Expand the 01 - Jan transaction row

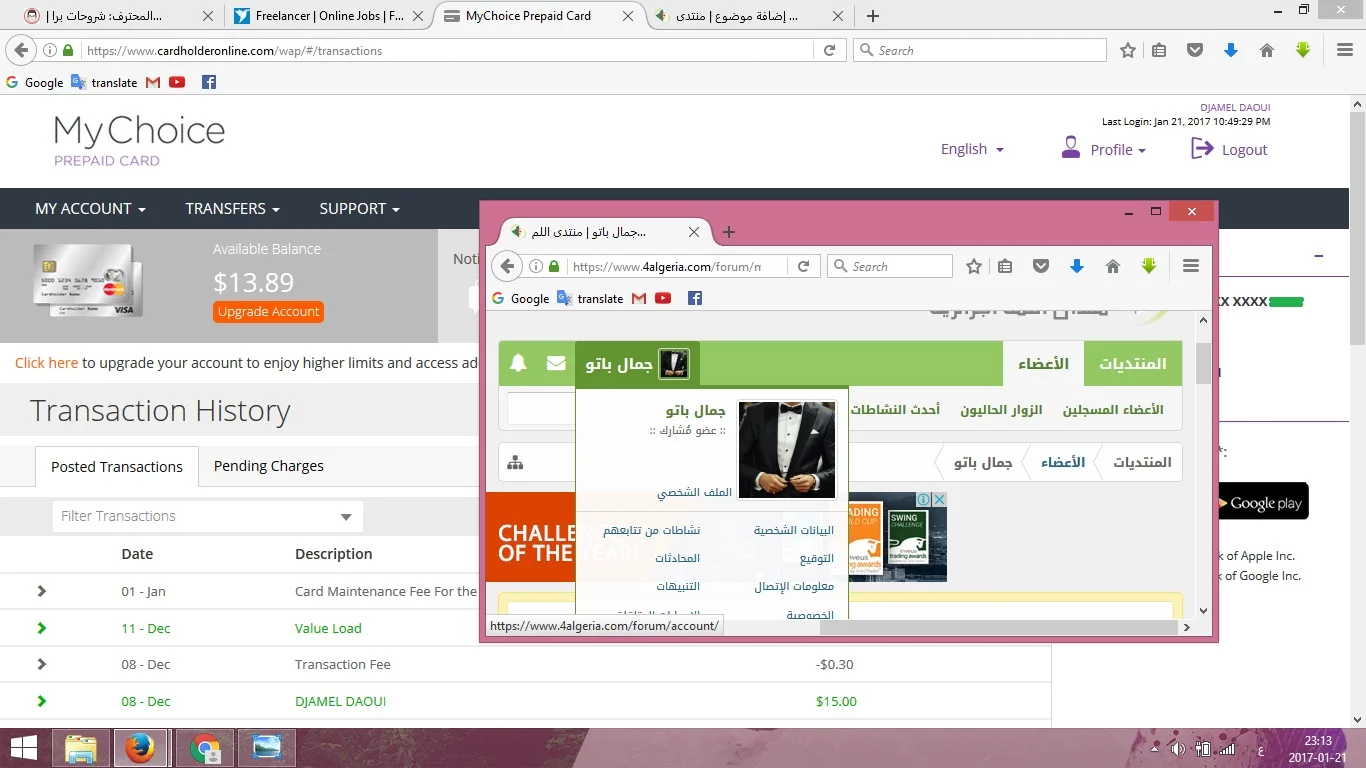(x=41, y=591)
